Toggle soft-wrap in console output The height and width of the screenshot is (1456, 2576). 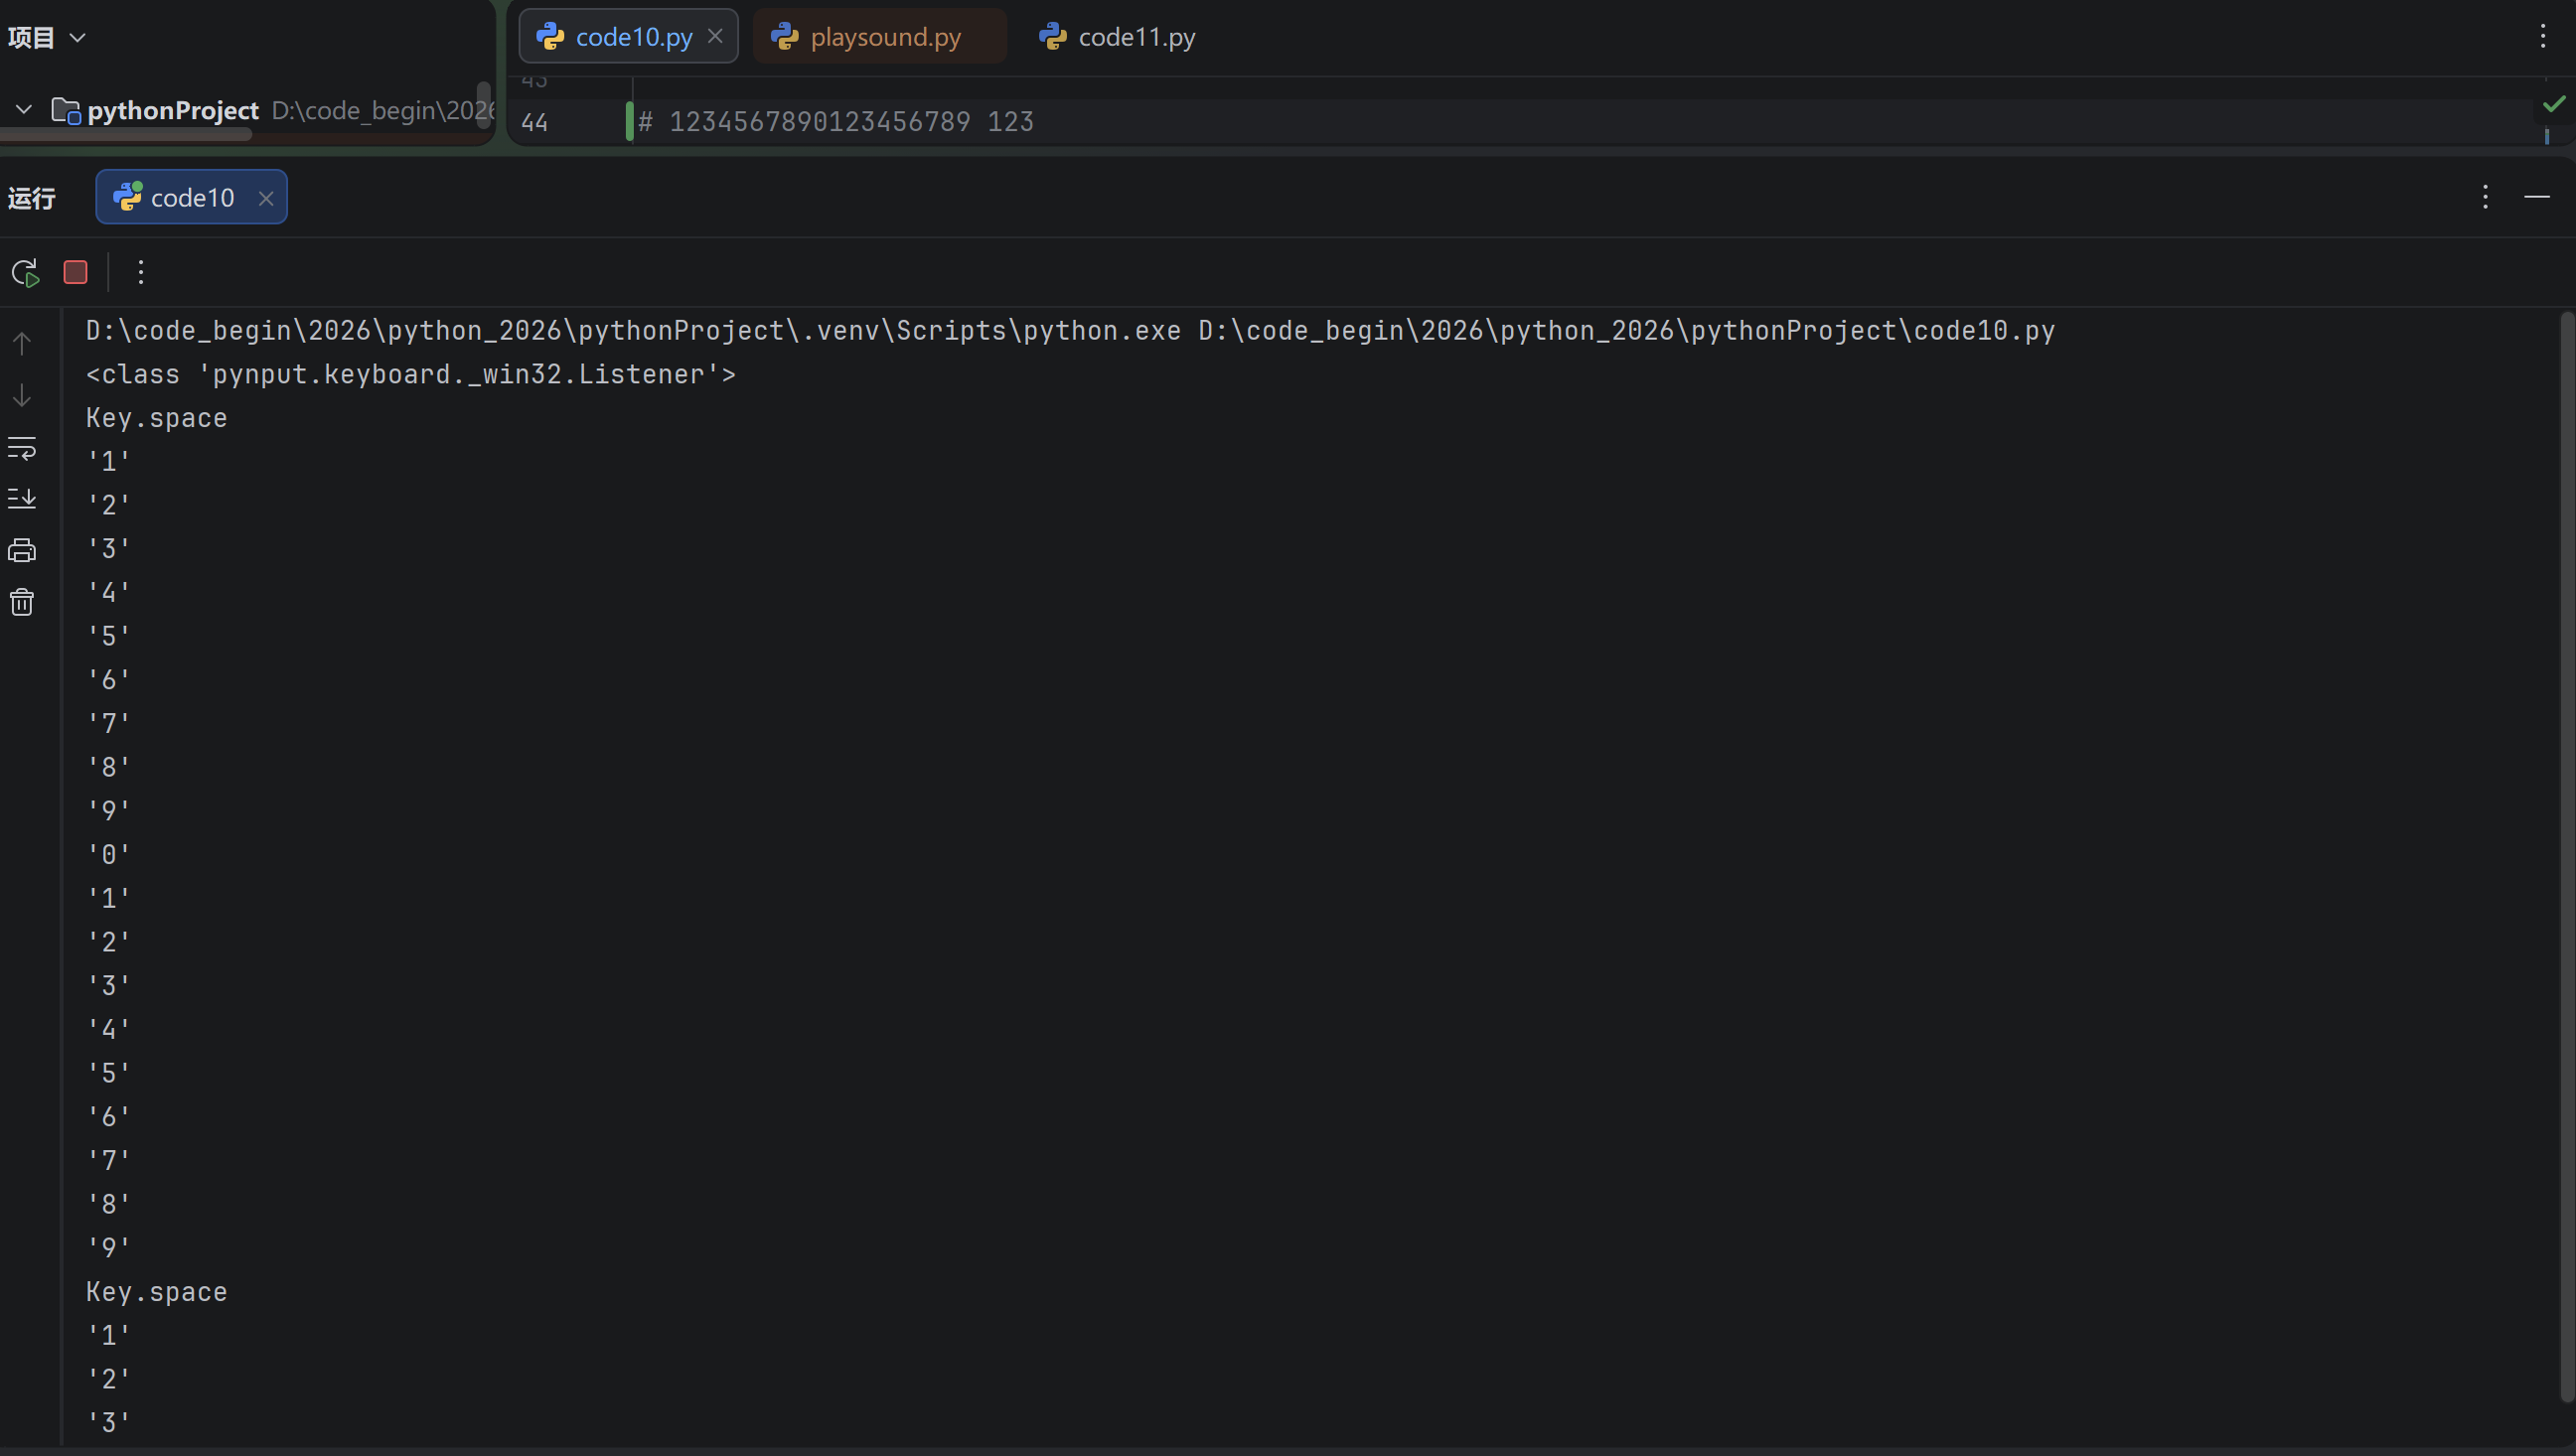coord(22,448)
